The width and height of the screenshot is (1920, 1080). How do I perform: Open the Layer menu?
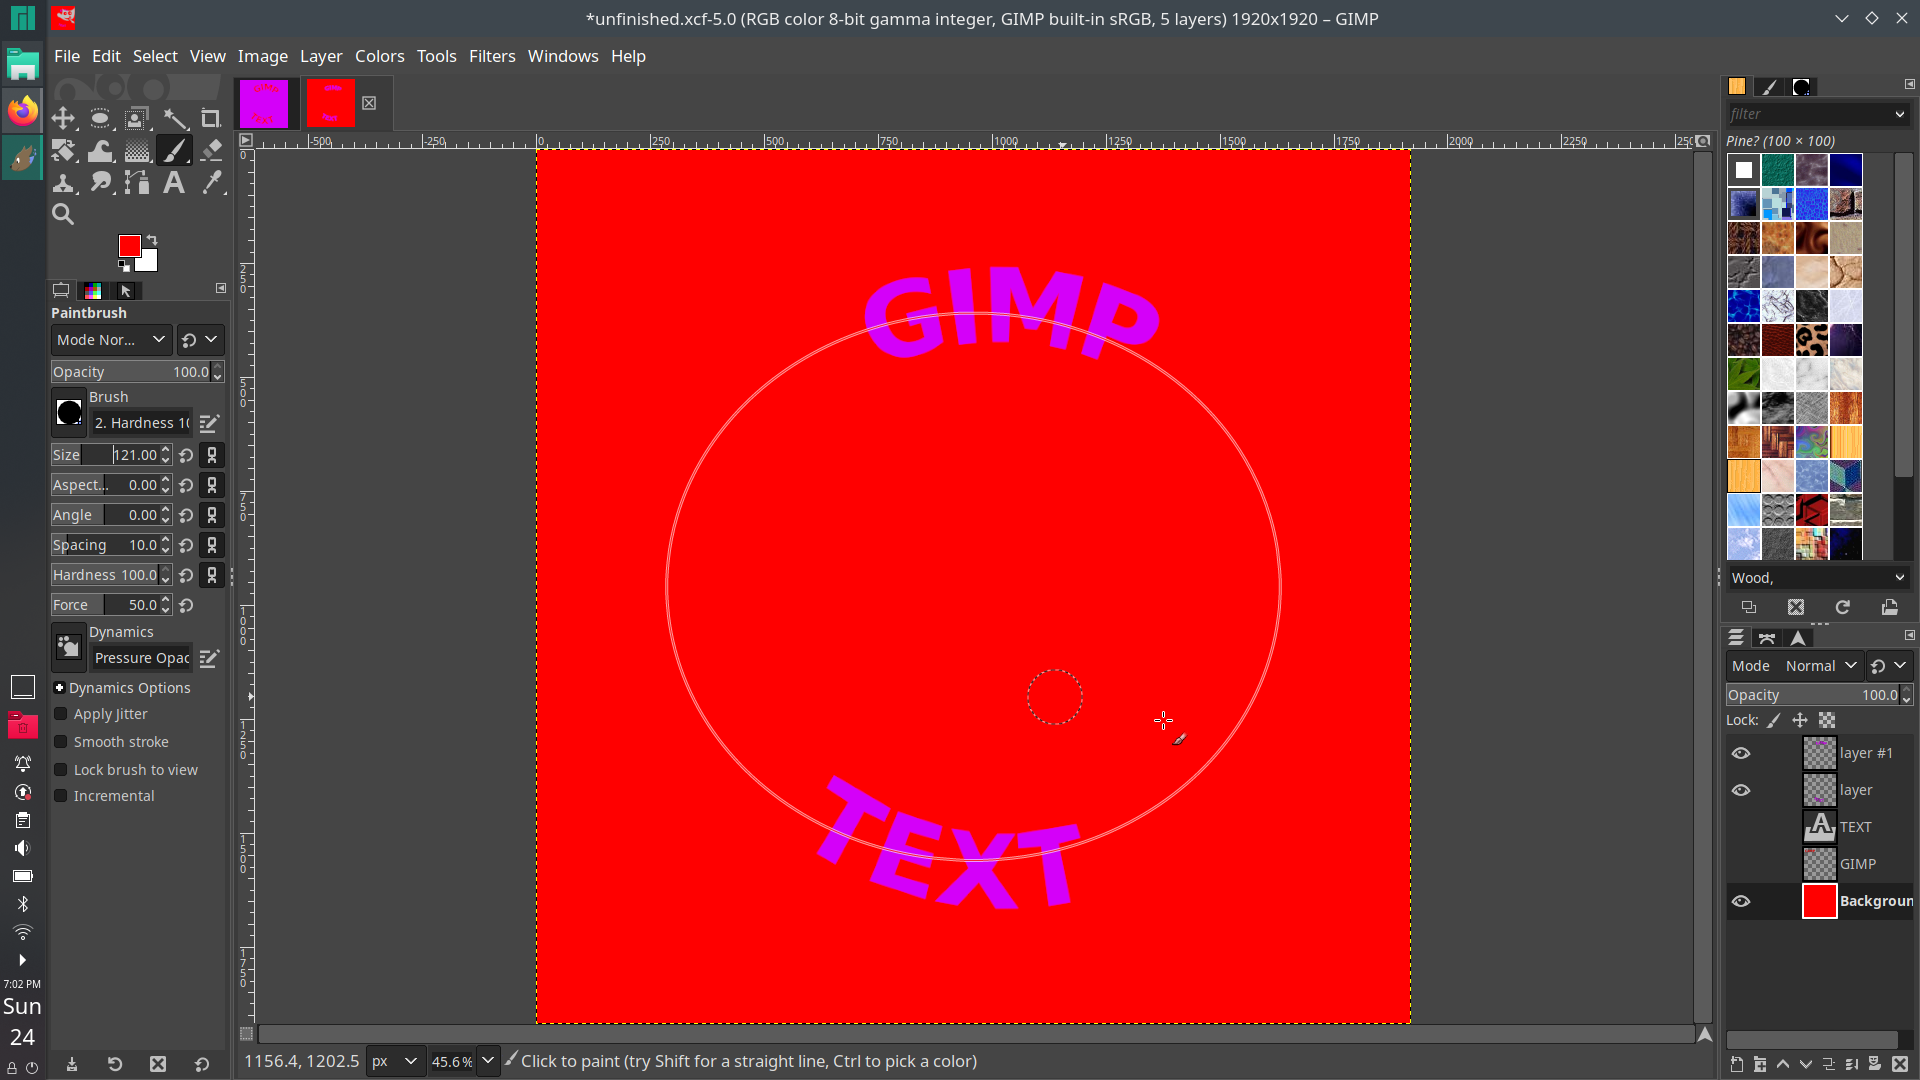pos(321,56)
